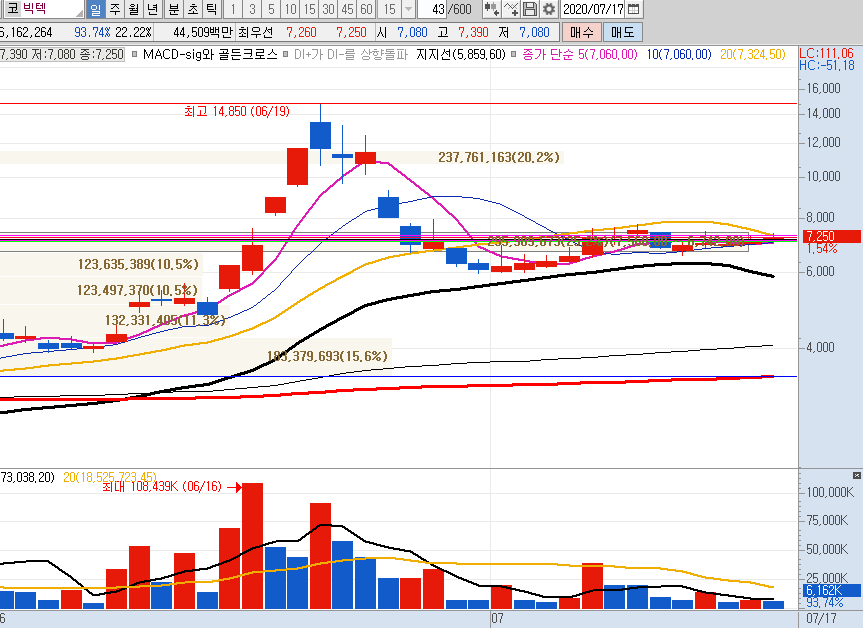Click the 30 interval button
863x628 pixels.
click(328, 9)
